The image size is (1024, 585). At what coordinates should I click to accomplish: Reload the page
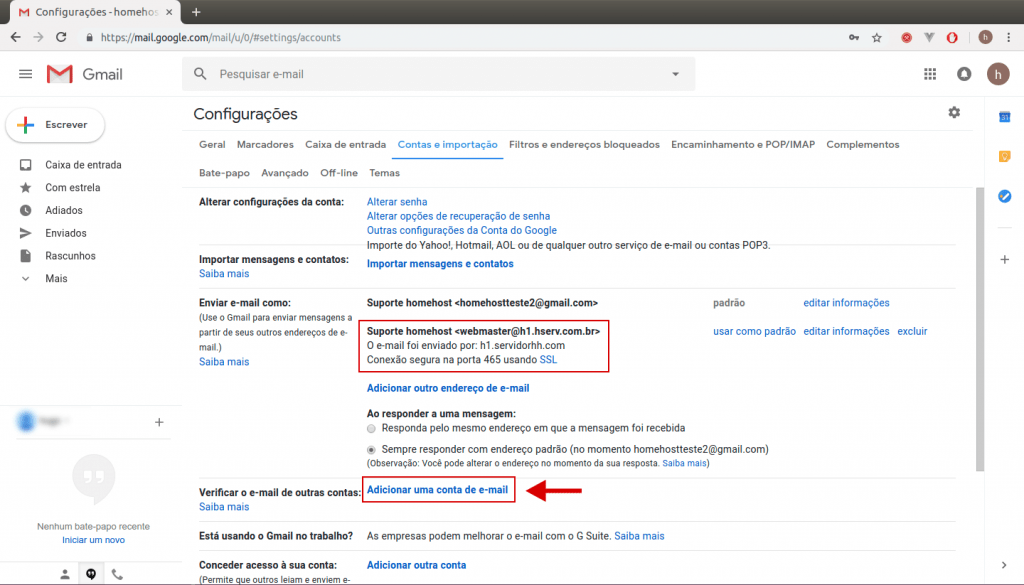61,37
